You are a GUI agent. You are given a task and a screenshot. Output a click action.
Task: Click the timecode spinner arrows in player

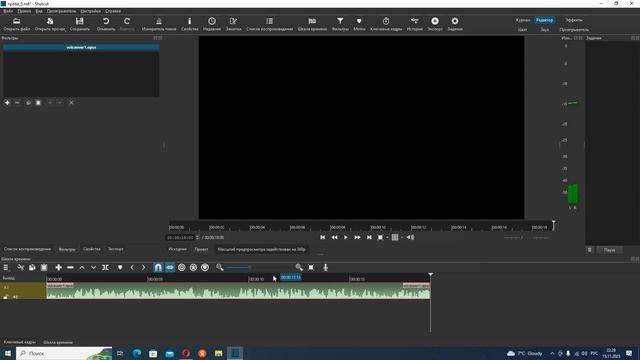198,237
